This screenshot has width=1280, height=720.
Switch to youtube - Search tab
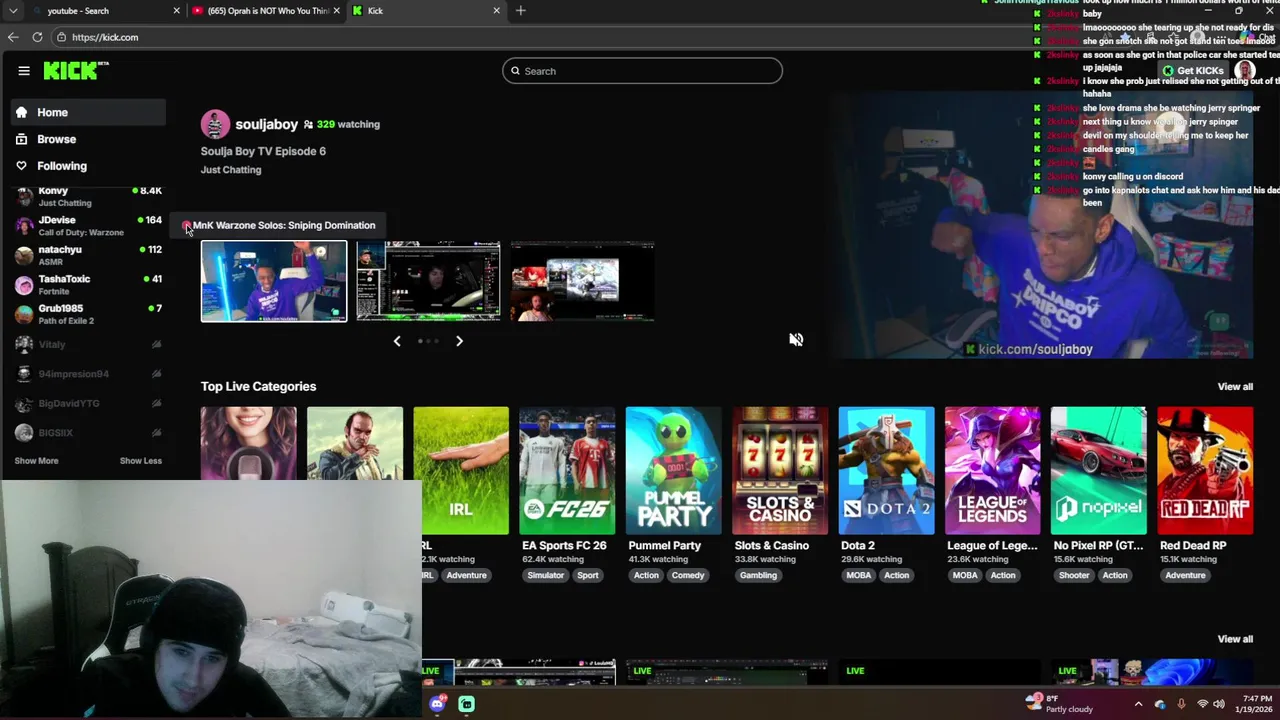click(105, 11)
